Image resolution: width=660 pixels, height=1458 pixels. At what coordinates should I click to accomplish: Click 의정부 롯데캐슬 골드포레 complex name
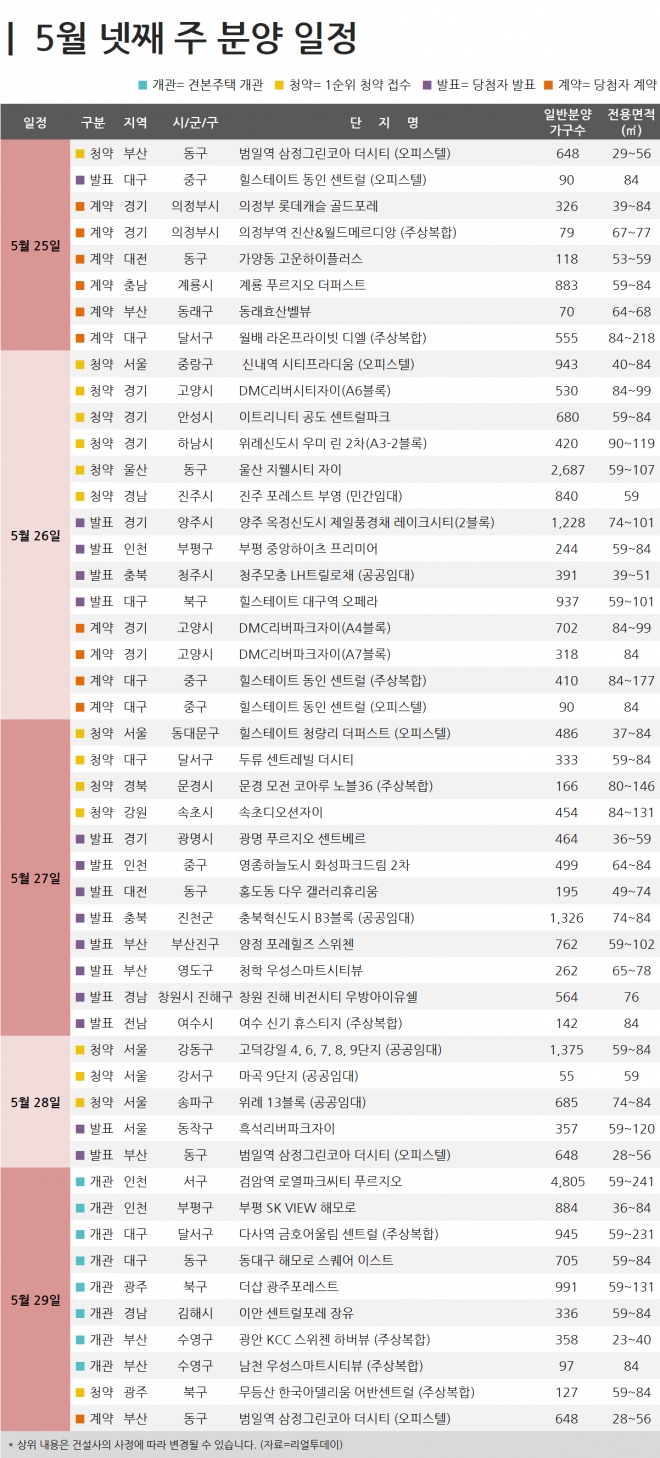pyautogui.click(x=308, y=205)
